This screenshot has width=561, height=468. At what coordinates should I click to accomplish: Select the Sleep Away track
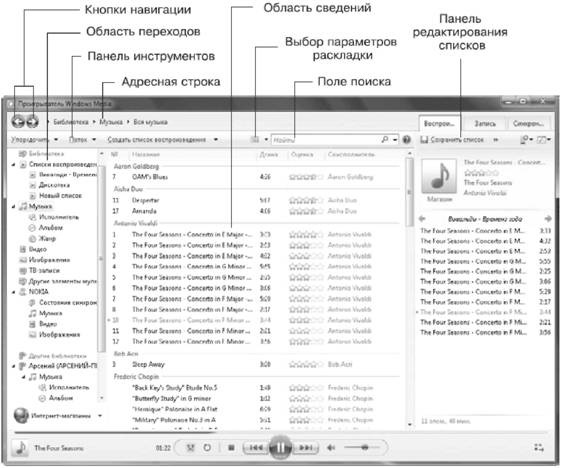pyautogui.click(x=148, y=364)
